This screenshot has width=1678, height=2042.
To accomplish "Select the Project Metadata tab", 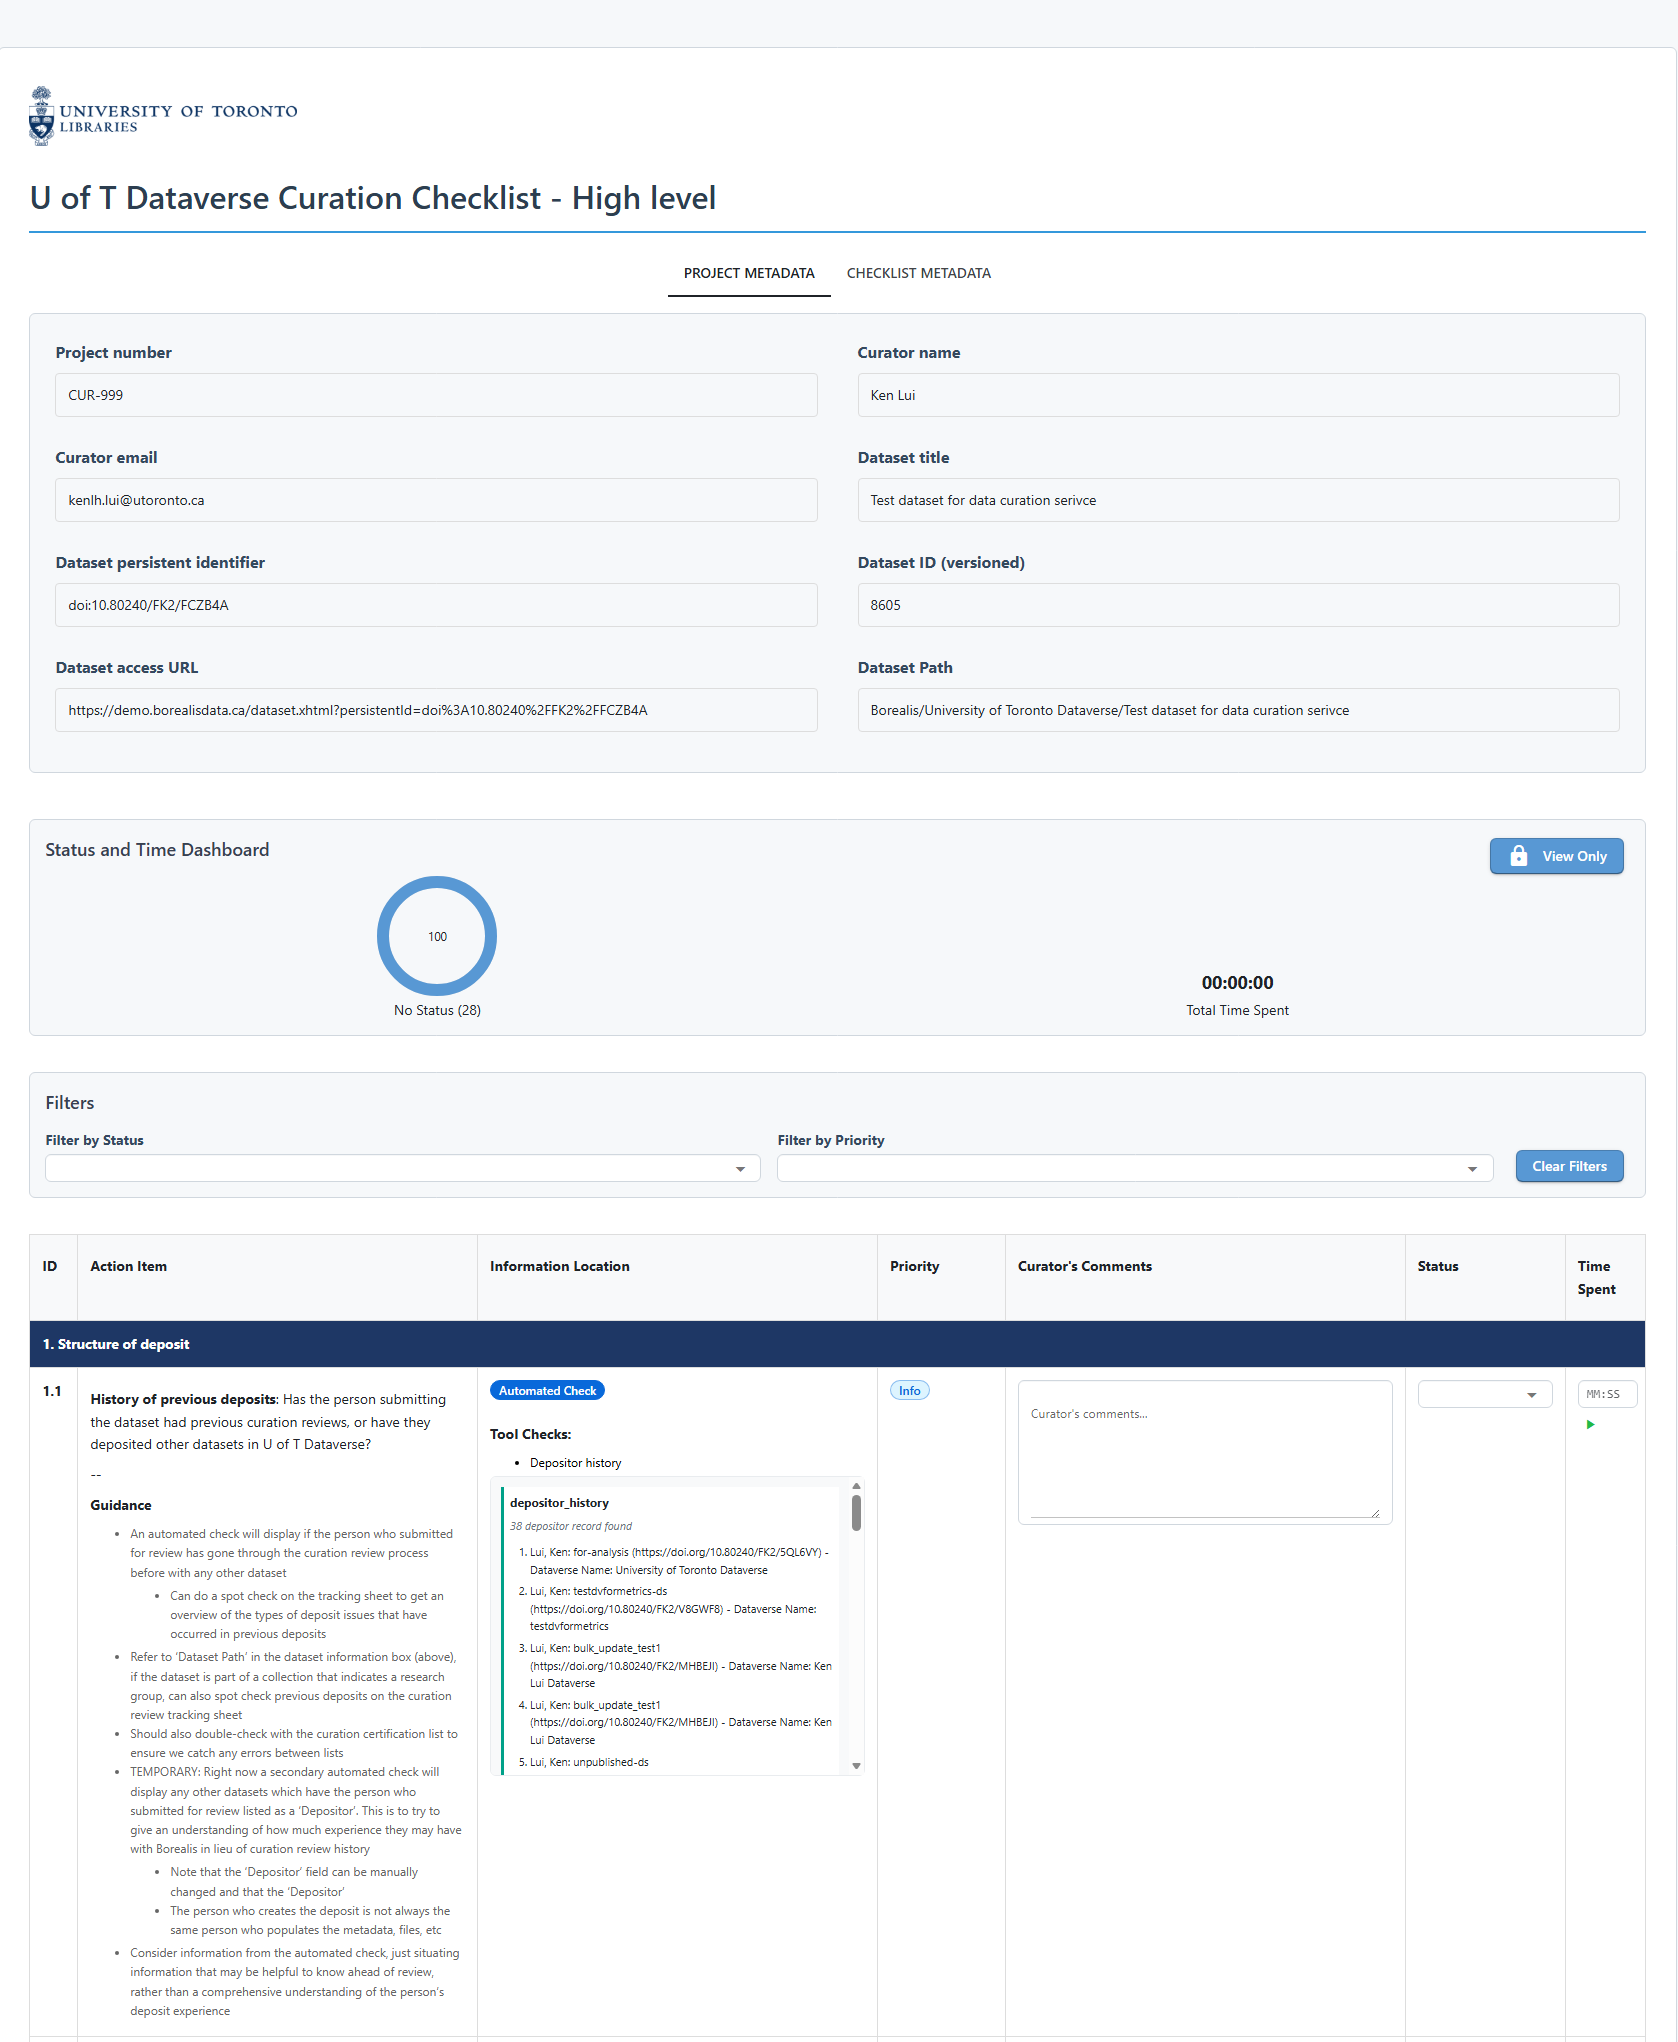I will point(749,273).
